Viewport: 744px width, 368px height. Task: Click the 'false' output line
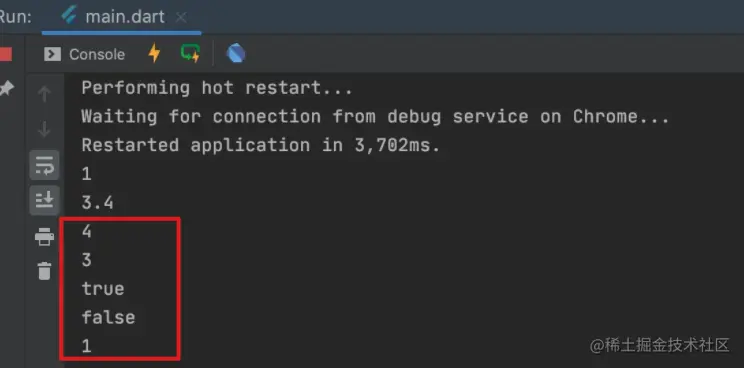point(108,317)
